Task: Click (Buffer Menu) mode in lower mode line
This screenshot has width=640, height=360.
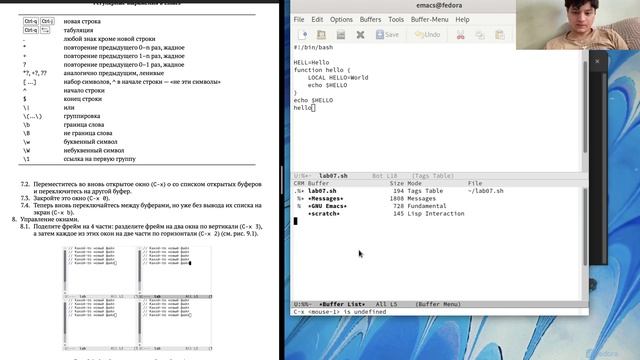Action: coord(438,304)
